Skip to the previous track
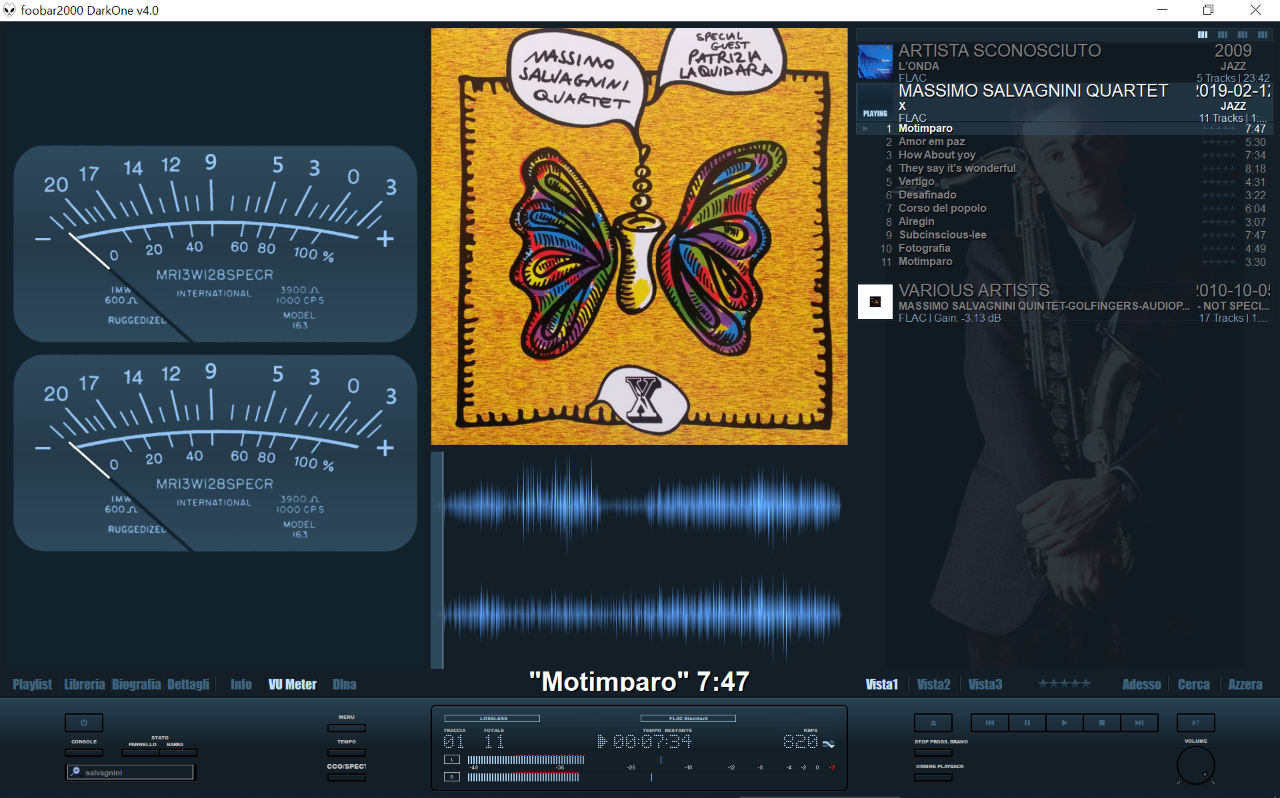Image resolution: width=1280 pixels, height=798 pixels. [990, 723]
